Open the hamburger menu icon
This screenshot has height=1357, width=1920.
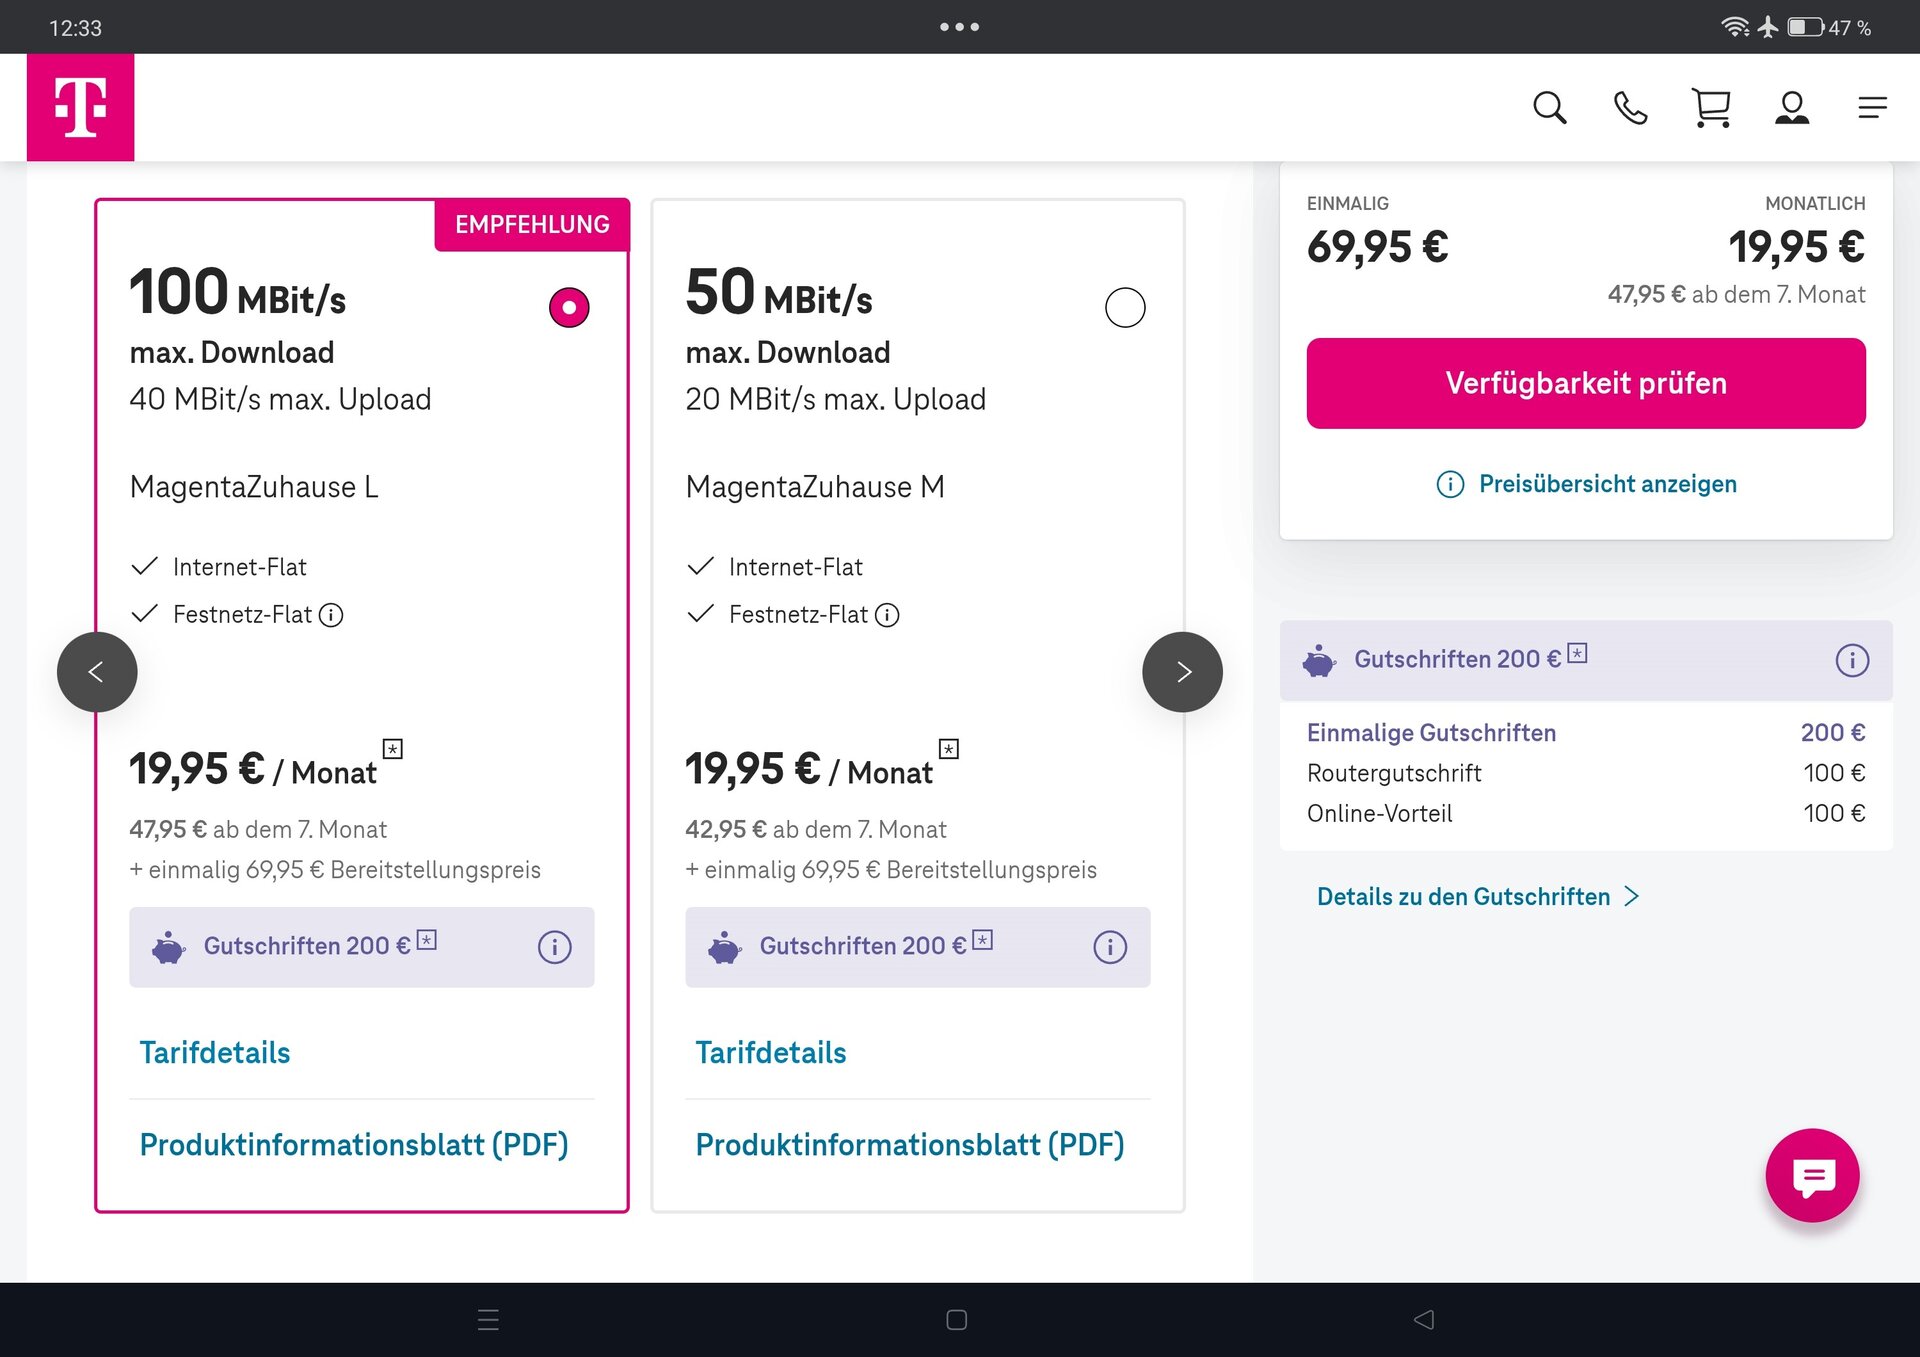tap(1872, 107)
